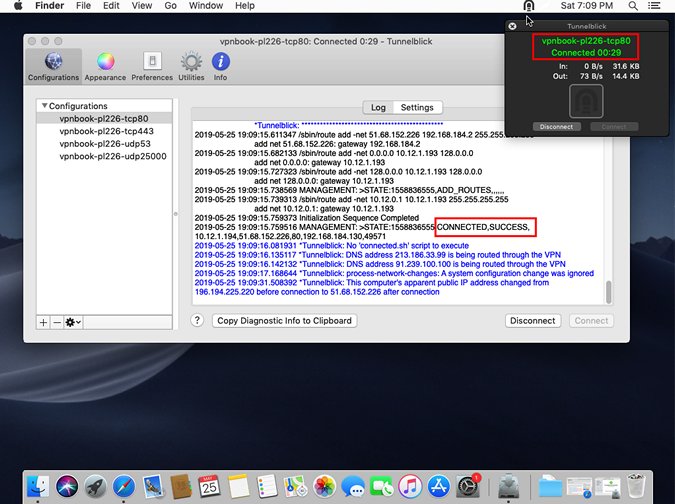Viewport: 675px width, 504px height.
Task: Click the menu bar clock Sat 7:09 PM
Action: 587,6
